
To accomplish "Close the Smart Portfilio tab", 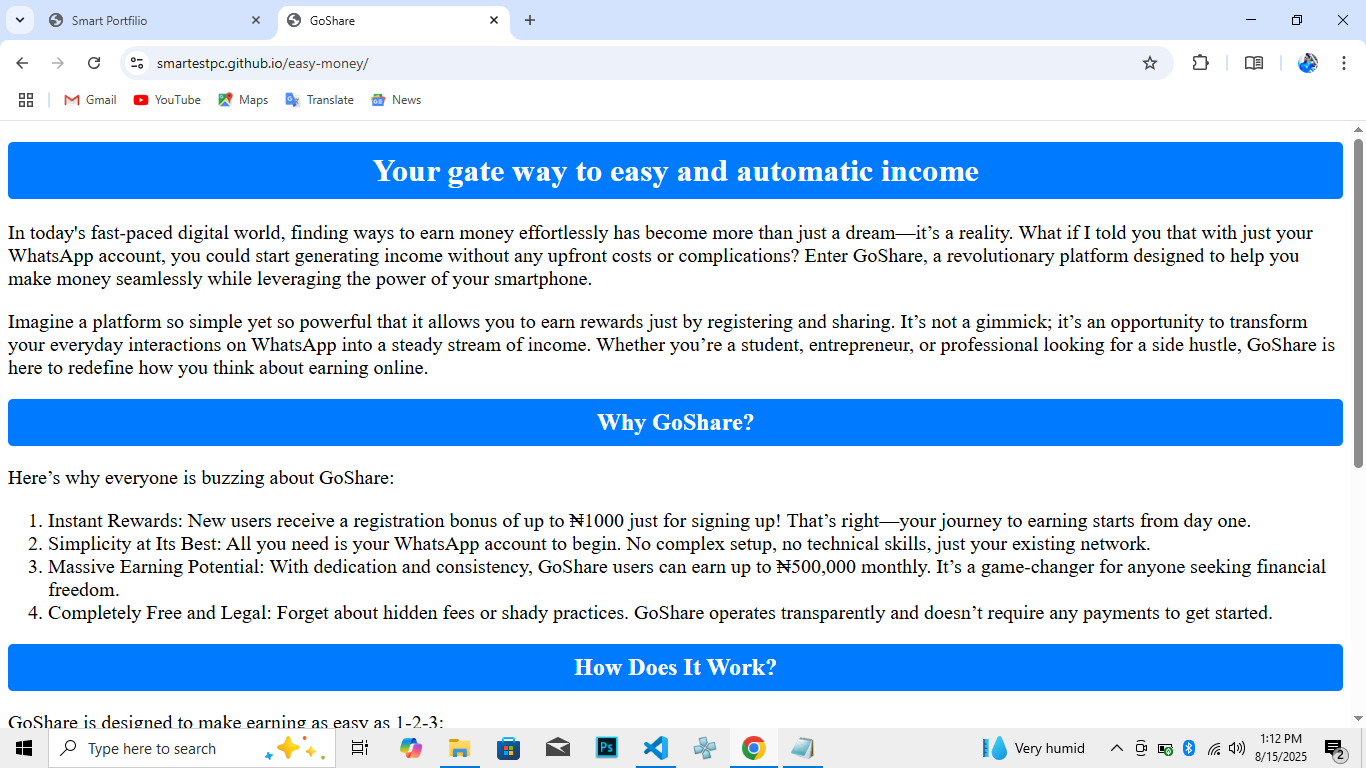I will [256, 20].
